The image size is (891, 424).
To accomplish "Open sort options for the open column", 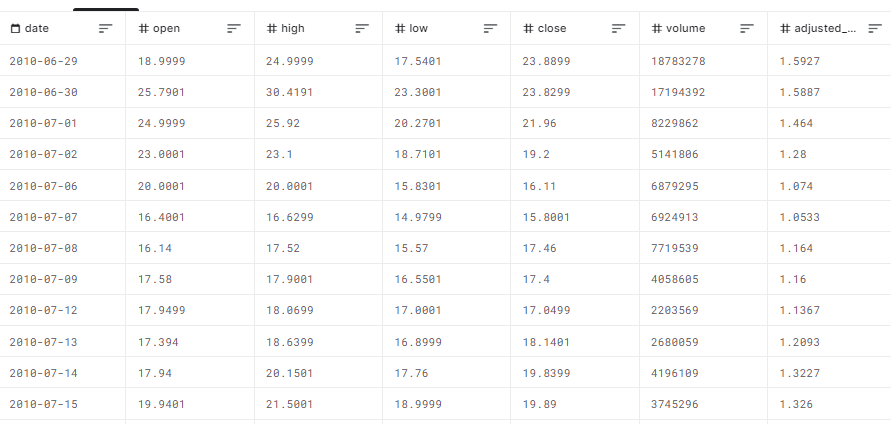I will (x=234, y=29).
